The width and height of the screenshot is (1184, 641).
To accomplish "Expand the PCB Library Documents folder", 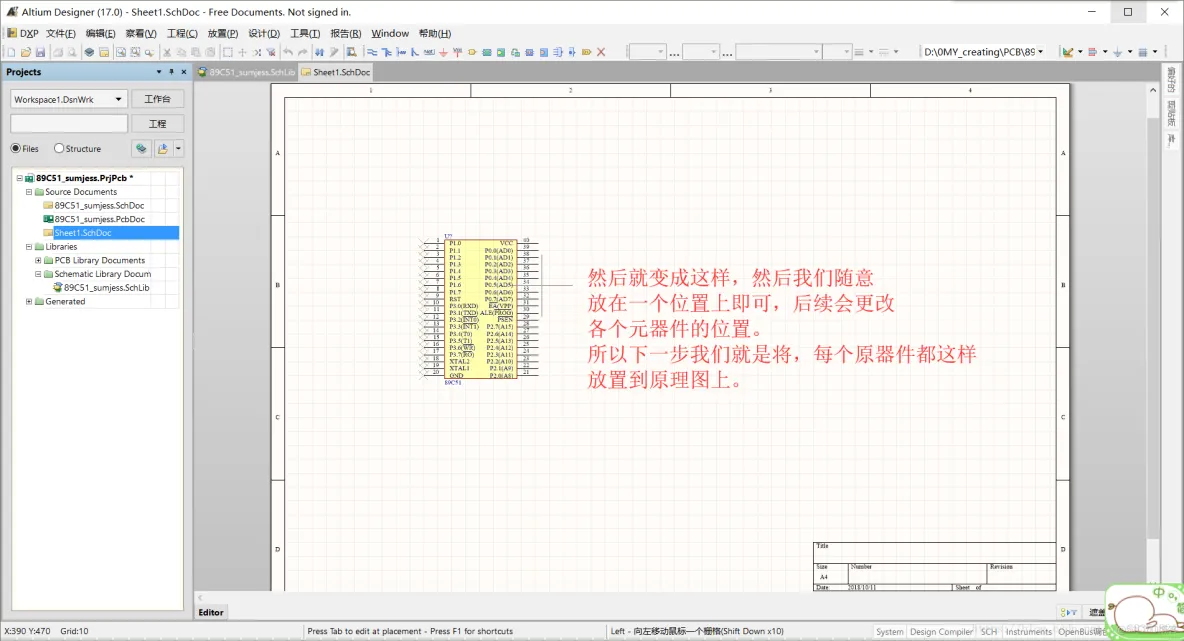I will (x=38, y=260).
